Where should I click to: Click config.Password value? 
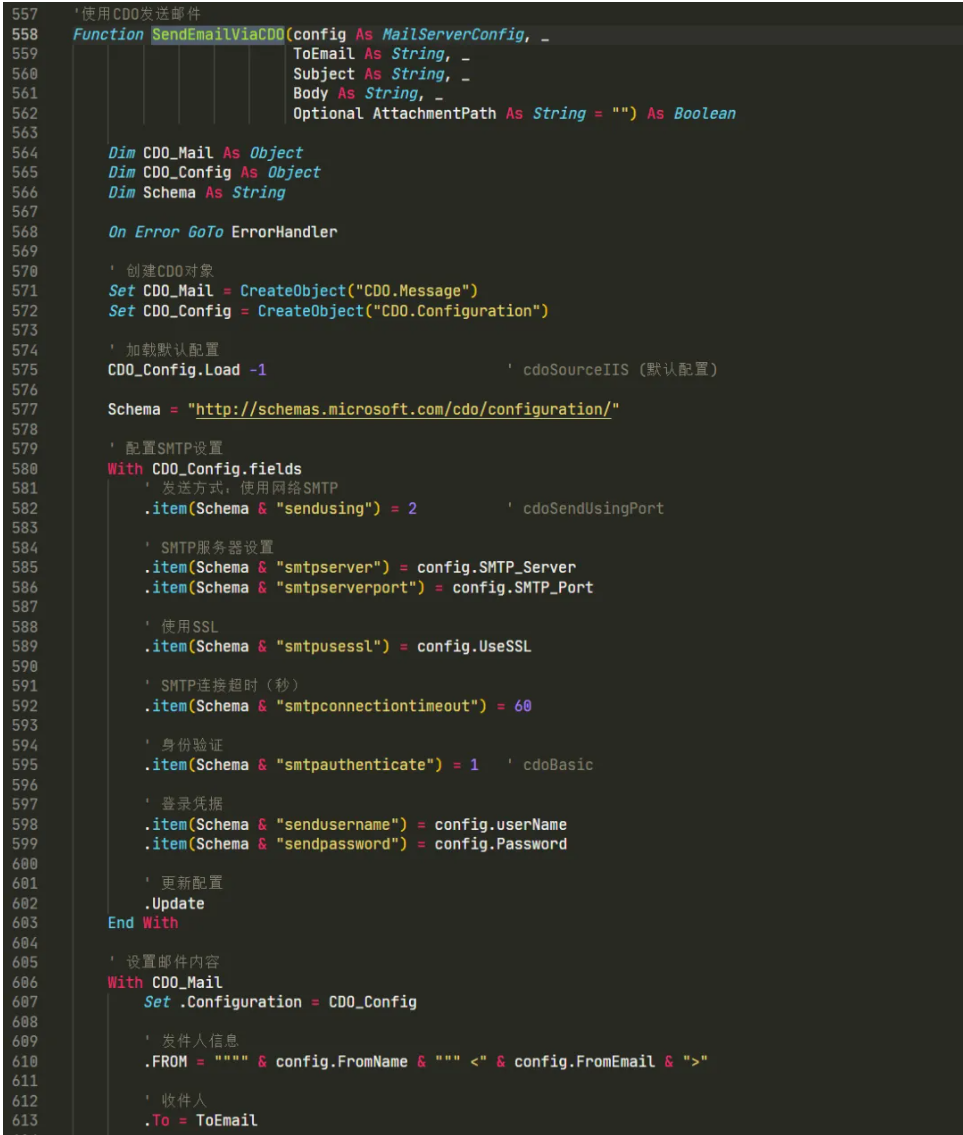pos(501,844)
